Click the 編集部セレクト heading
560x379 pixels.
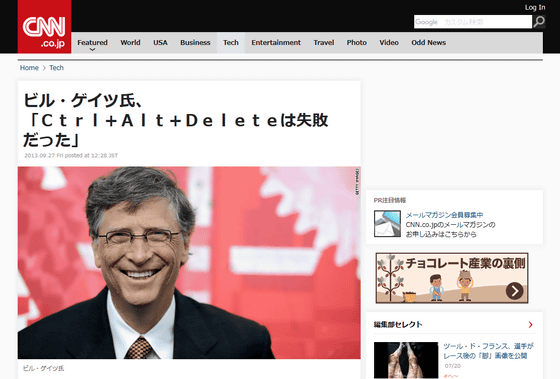398,324
